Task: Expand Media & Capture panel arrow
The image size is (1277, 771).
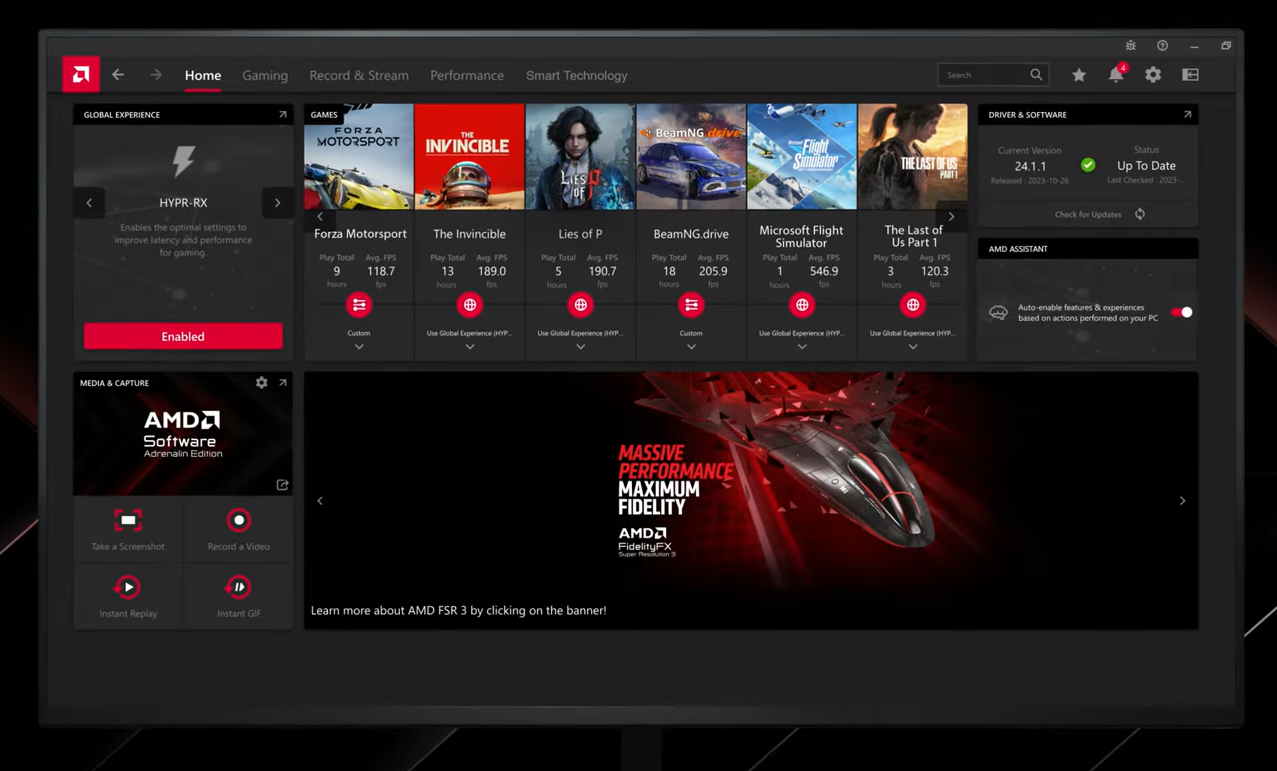Action: 283,383
